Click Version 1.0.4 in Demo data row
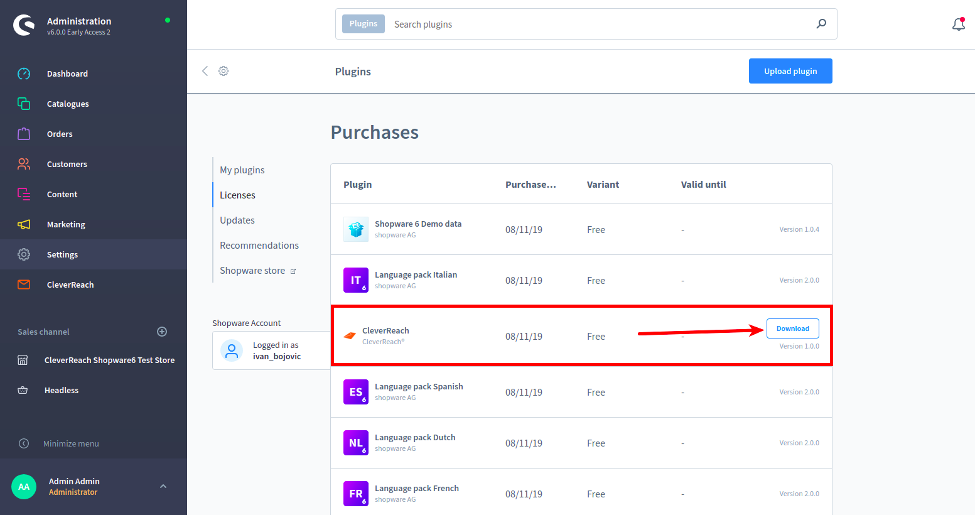 (x=799, y=229)
